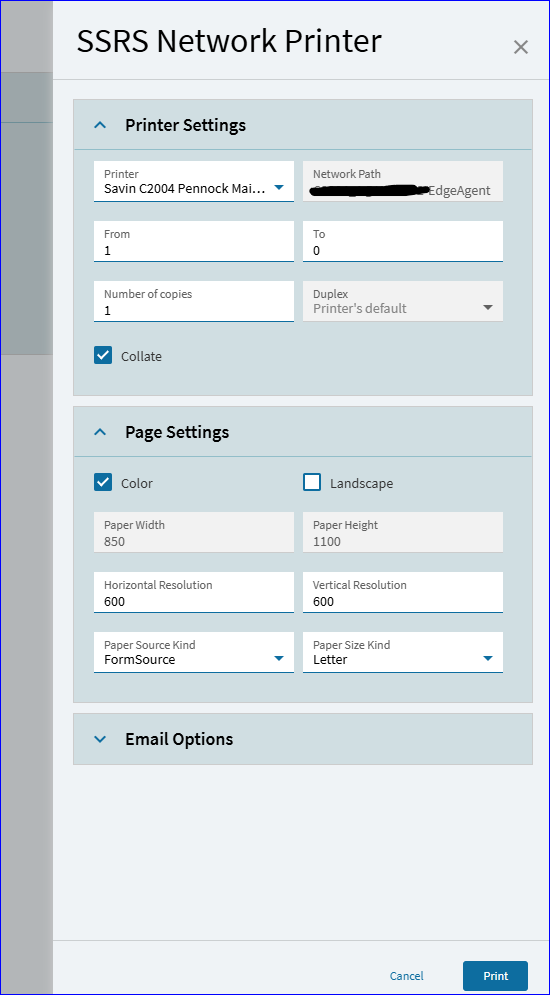550x995 pixels.
Task: Expand the Email Options section
Action: coord(100,739)
